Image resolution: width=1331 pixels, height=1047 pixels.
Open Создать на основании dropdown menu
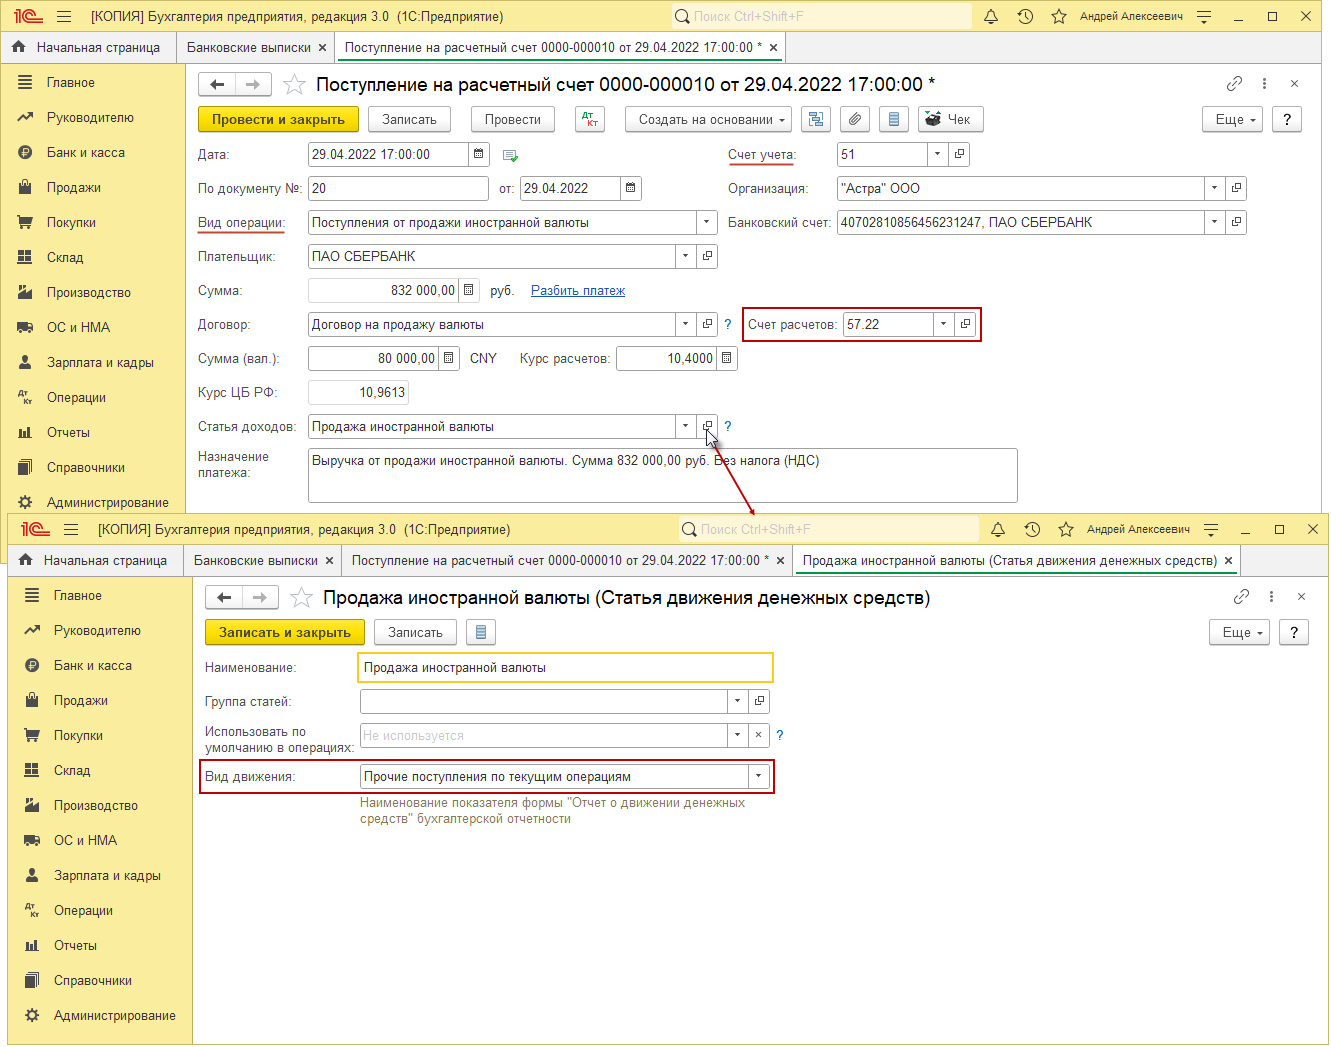point(709,119)
